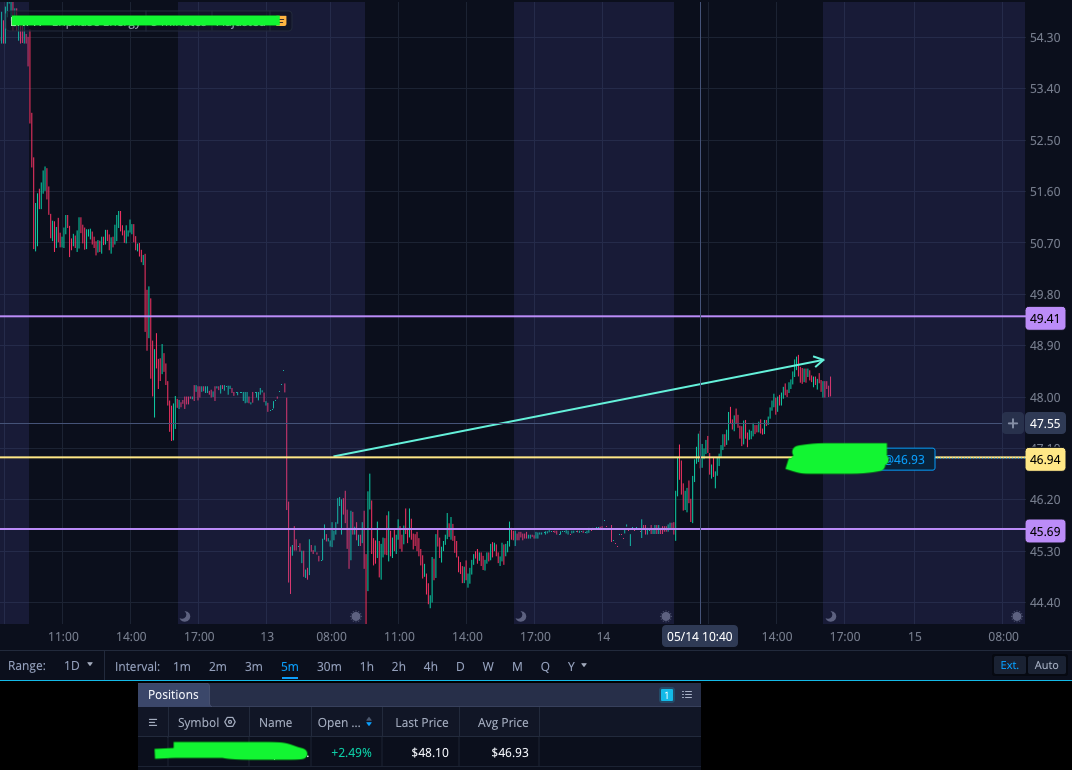Viewport: 1072px width, 770px height.
Task: Switch to the Positions tab
Action: pos(173,695)
